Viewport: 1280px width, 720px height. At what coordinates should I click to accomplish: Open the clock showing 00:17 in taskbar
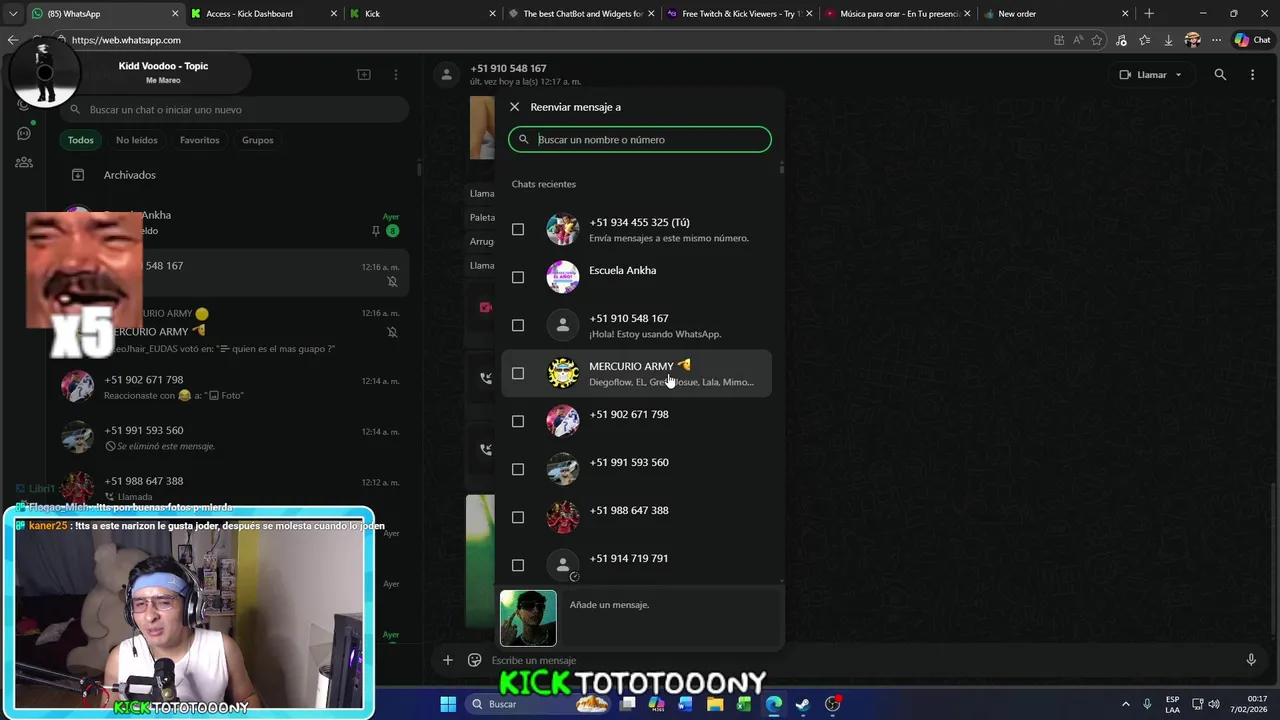(1250, 704)
